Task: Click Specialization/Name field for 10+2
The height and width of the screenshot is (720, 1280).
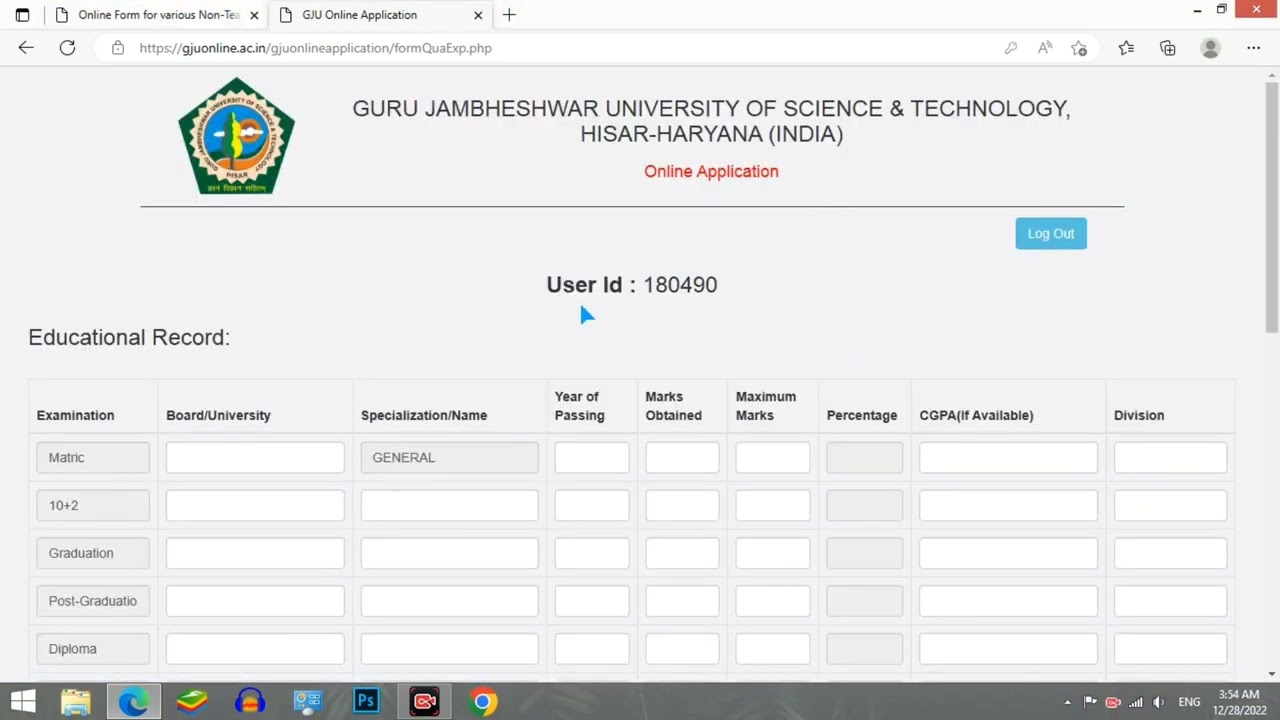Action: (449, 505)
